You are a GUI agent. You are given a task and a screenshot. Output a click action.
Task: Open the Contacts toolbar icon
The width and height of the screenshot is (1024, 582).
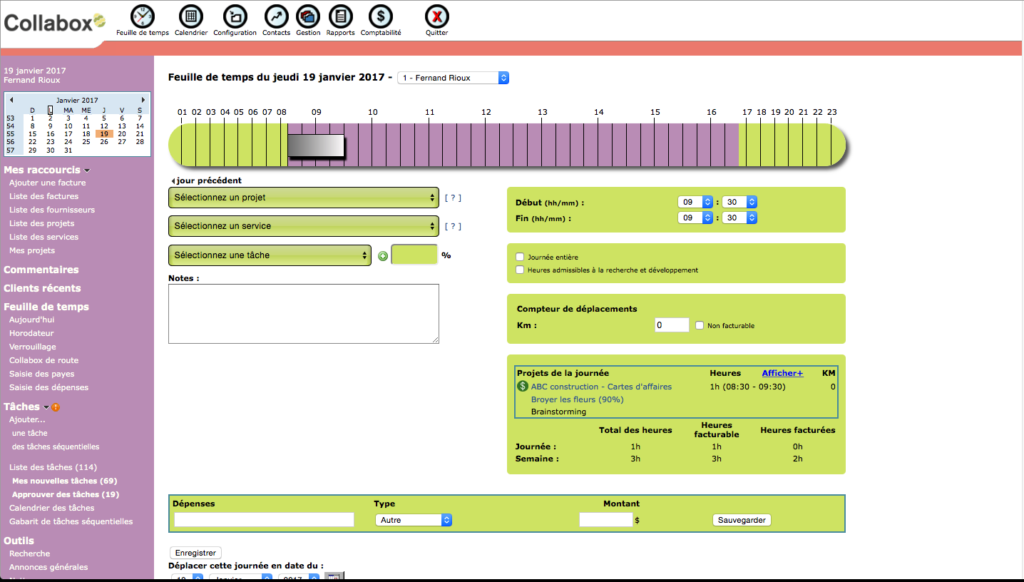tap(276, 16)
